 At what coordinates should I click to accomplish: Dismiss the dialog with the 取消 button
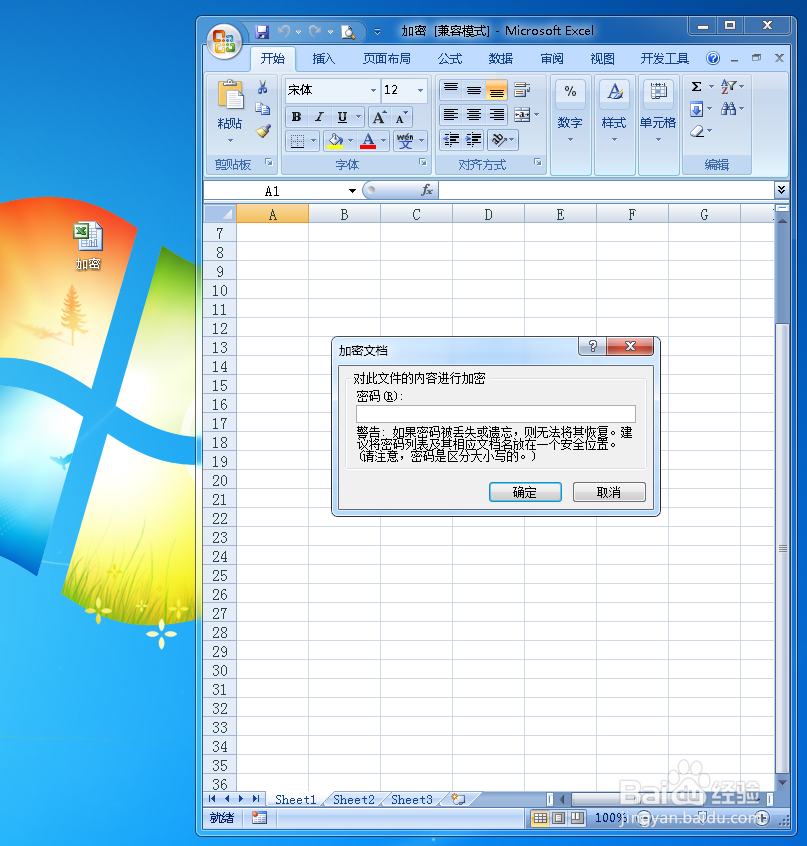click(609, 492)
